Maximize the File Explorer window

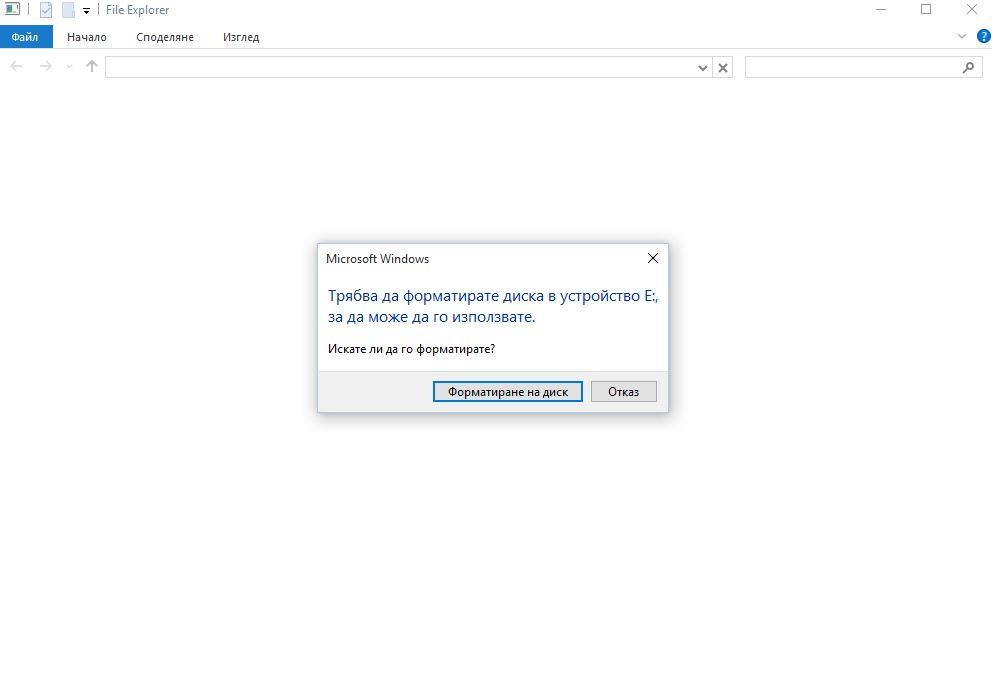926,9
